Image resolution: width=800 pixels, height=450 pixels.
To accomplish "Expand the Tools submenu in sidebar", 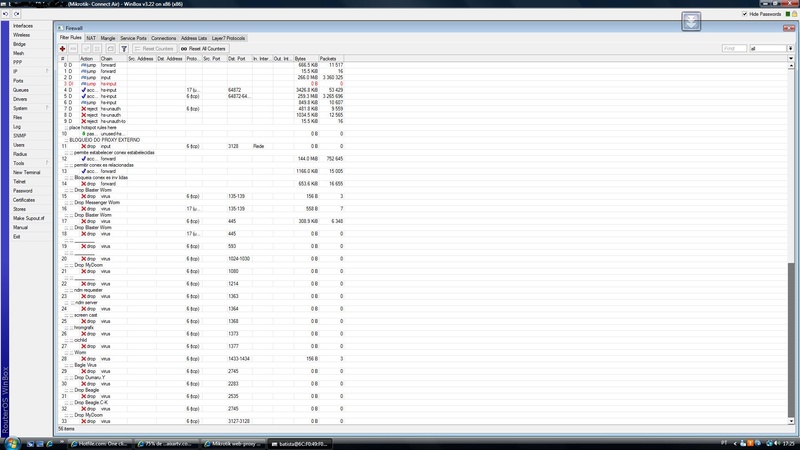I will (47, 163).
